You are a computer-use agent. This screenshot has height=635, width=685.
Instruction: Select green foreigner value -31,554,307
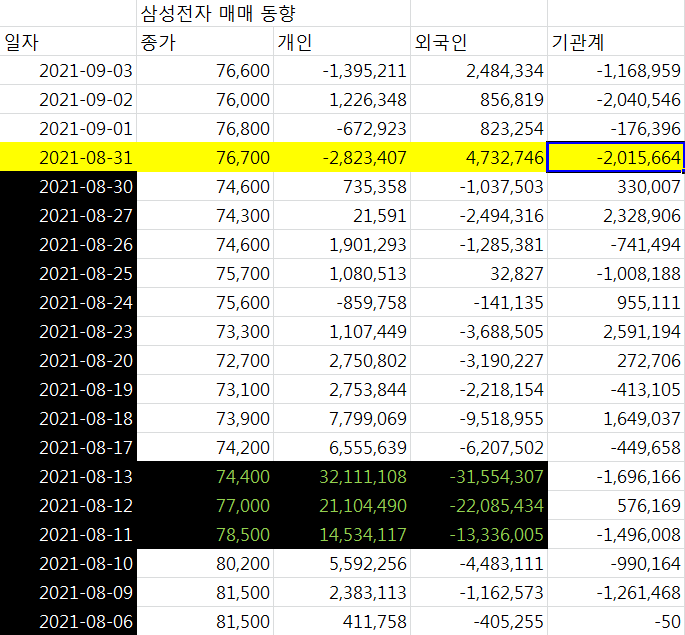pos(479,476)
